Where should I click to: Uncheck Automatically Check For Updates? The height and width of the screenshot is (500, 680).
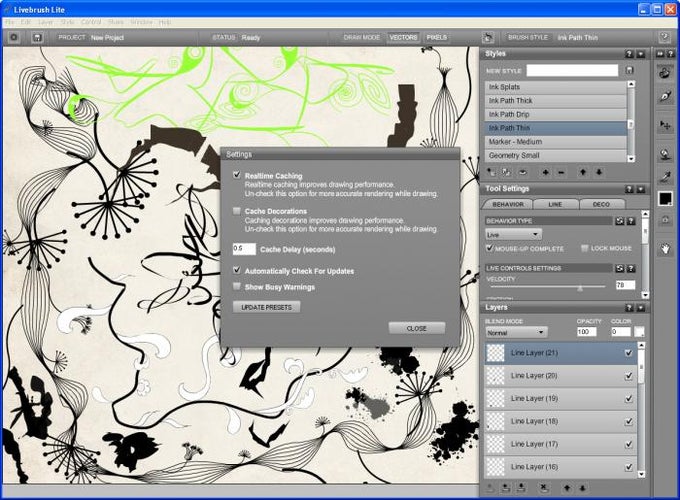(x=236, y=270)
